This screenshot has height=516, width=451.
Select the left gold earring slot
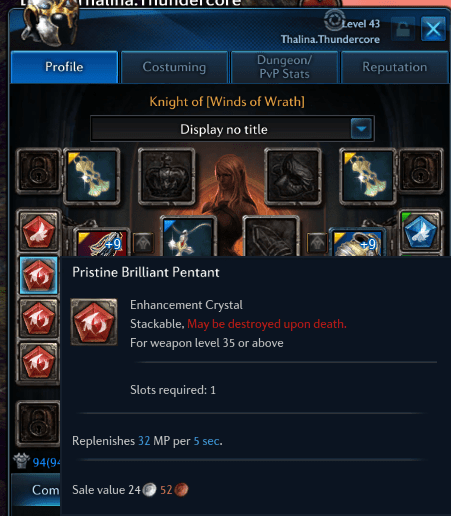pos(92,176)
